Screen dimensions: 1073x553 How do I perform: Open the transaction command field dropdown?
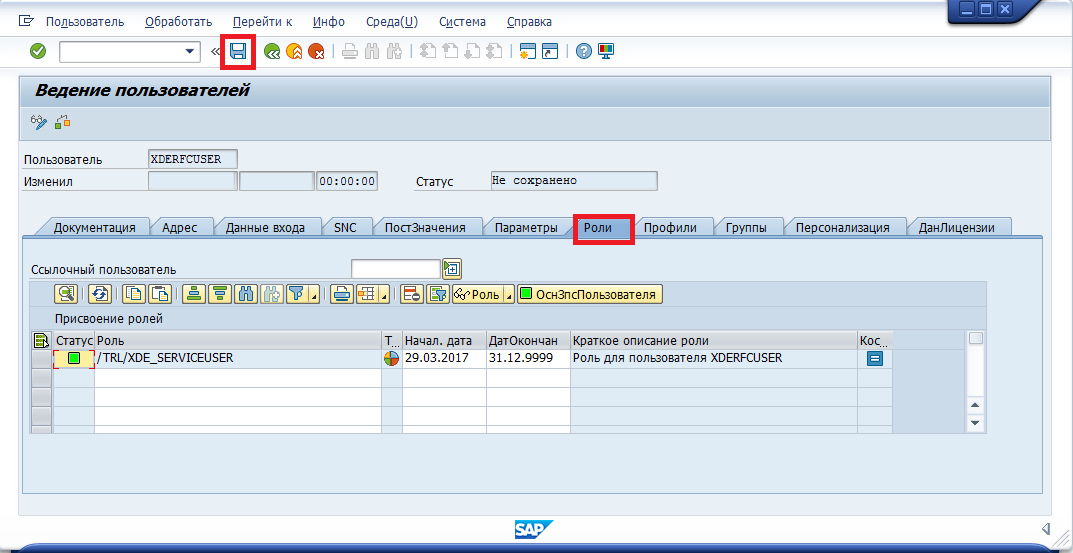[x=191, y=51]
